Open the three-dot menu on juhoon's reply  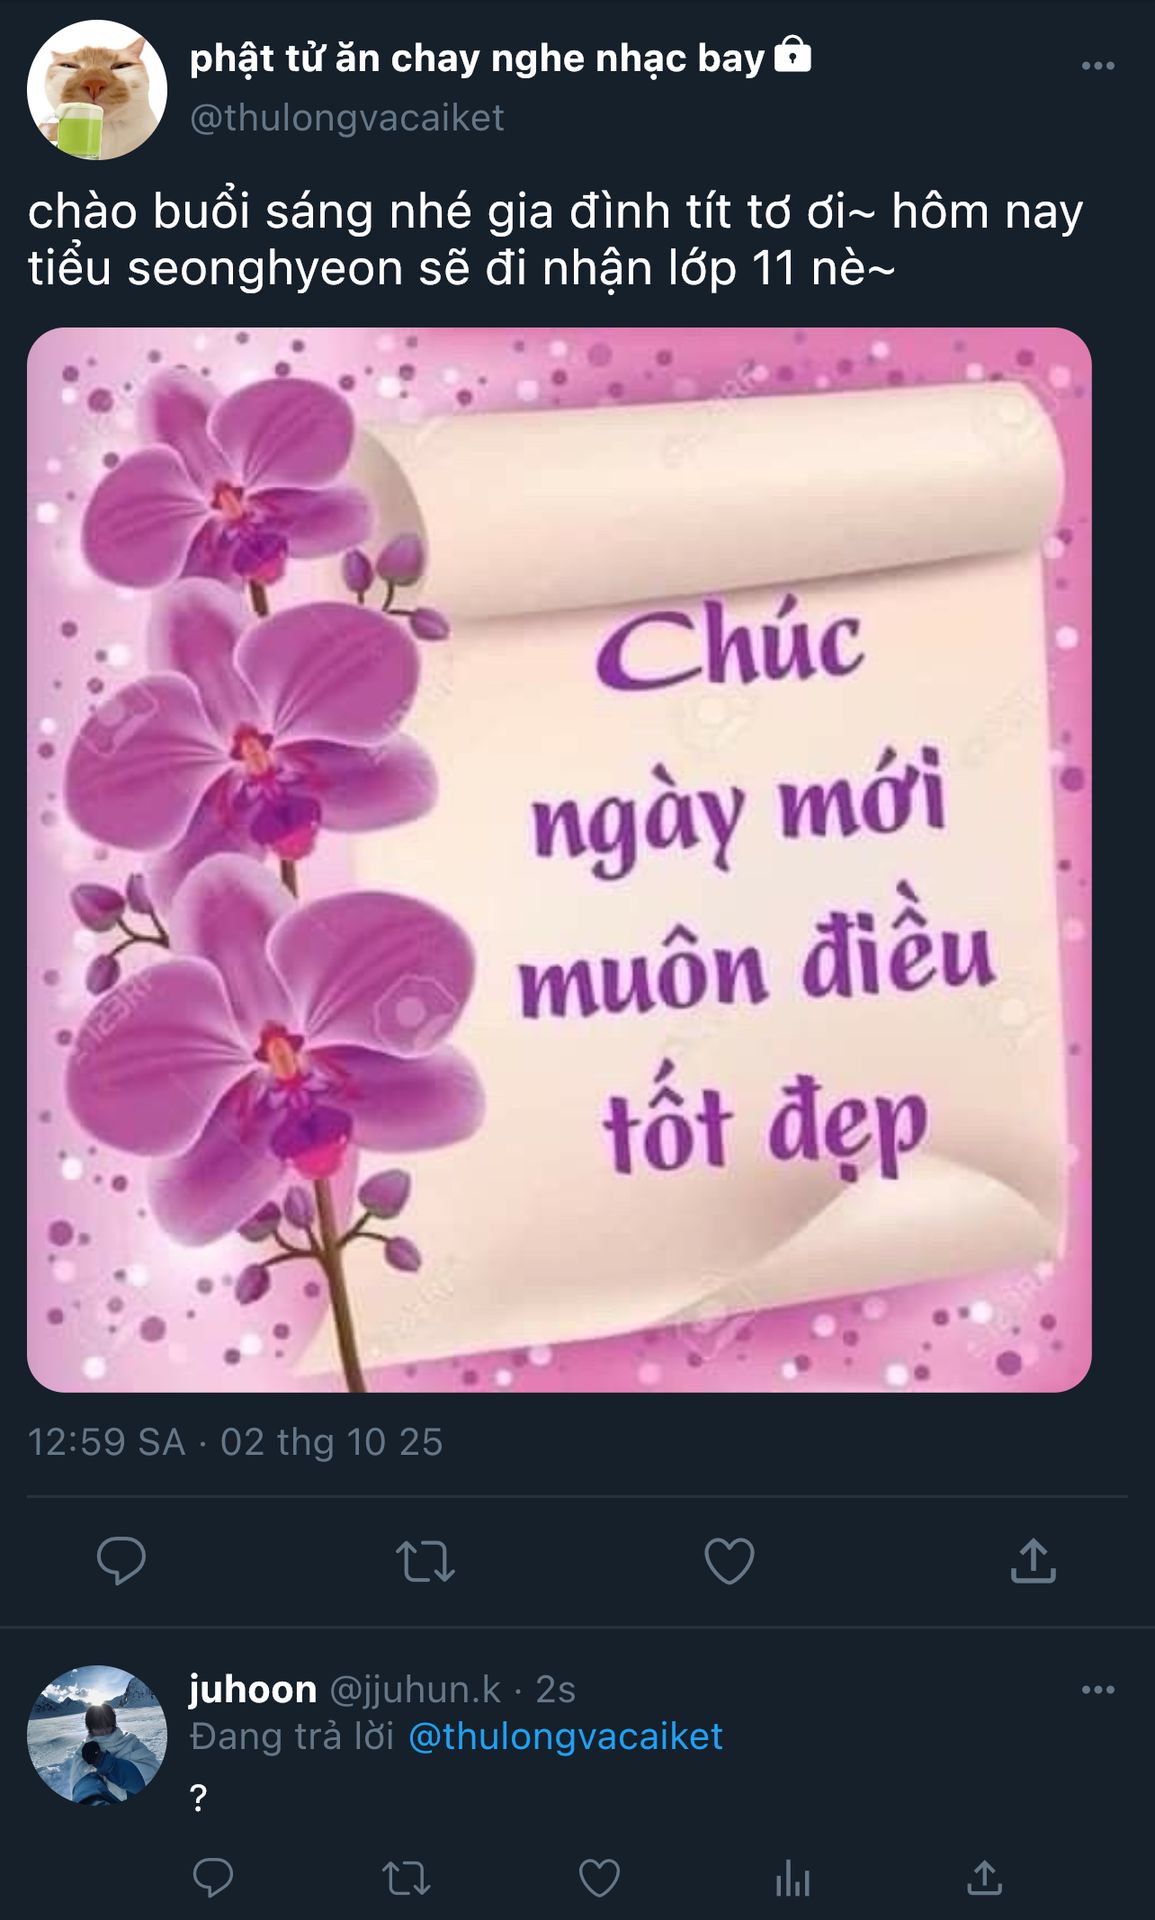tap(1097, 1689)
